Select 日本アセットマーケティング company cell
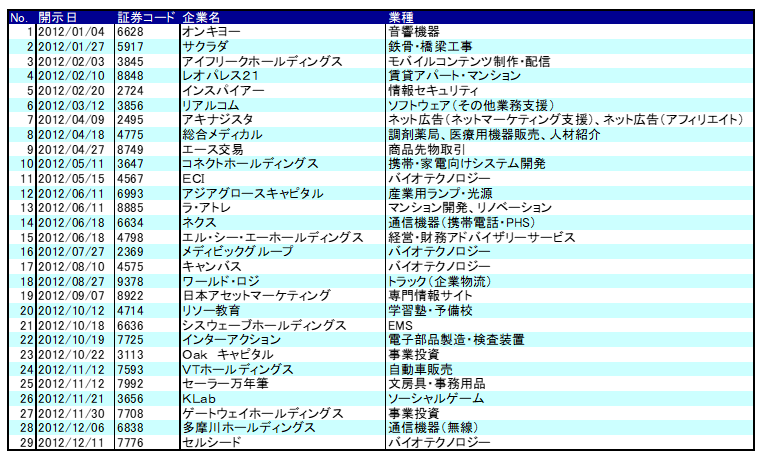Image resolution: width=763 pixels, height=458 pixels. pos(256,295)
